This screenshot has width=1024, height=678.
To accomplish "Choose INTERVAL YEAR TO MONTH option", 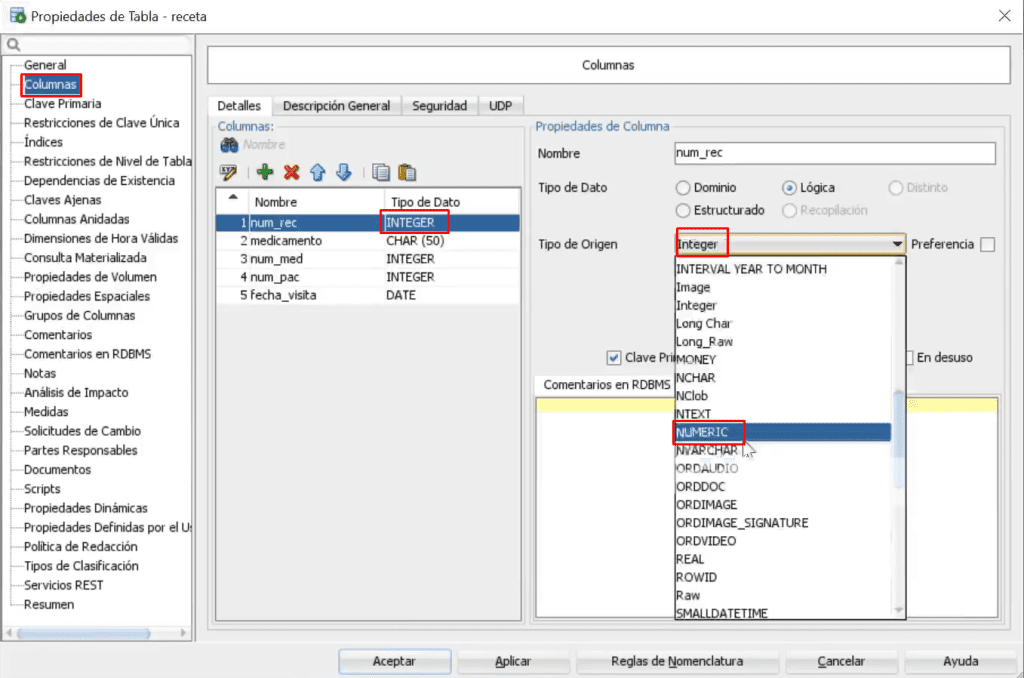I will [x=782, y=269].
